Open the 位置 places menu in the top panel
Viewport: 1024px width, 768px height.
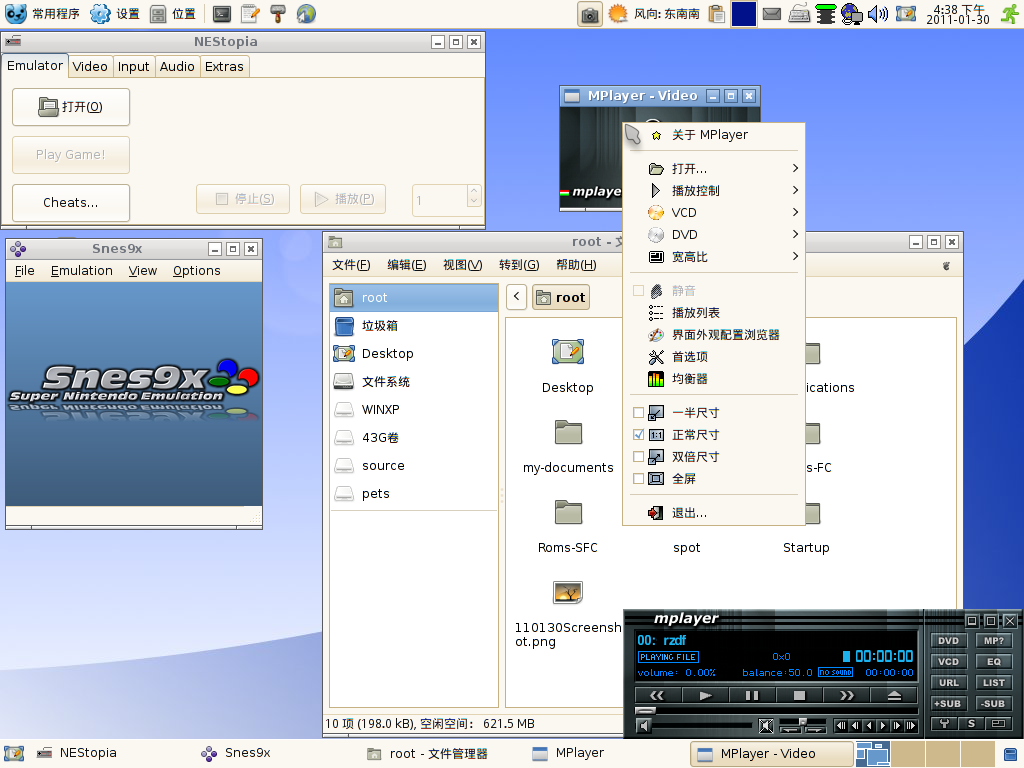tap(172, 14)
